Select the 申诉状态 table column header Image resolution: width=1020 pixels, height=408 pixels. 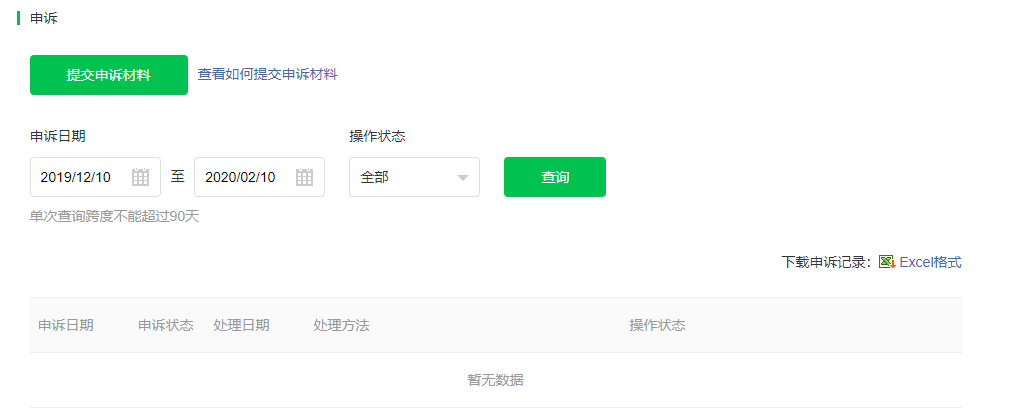click(x=166, y=325)
